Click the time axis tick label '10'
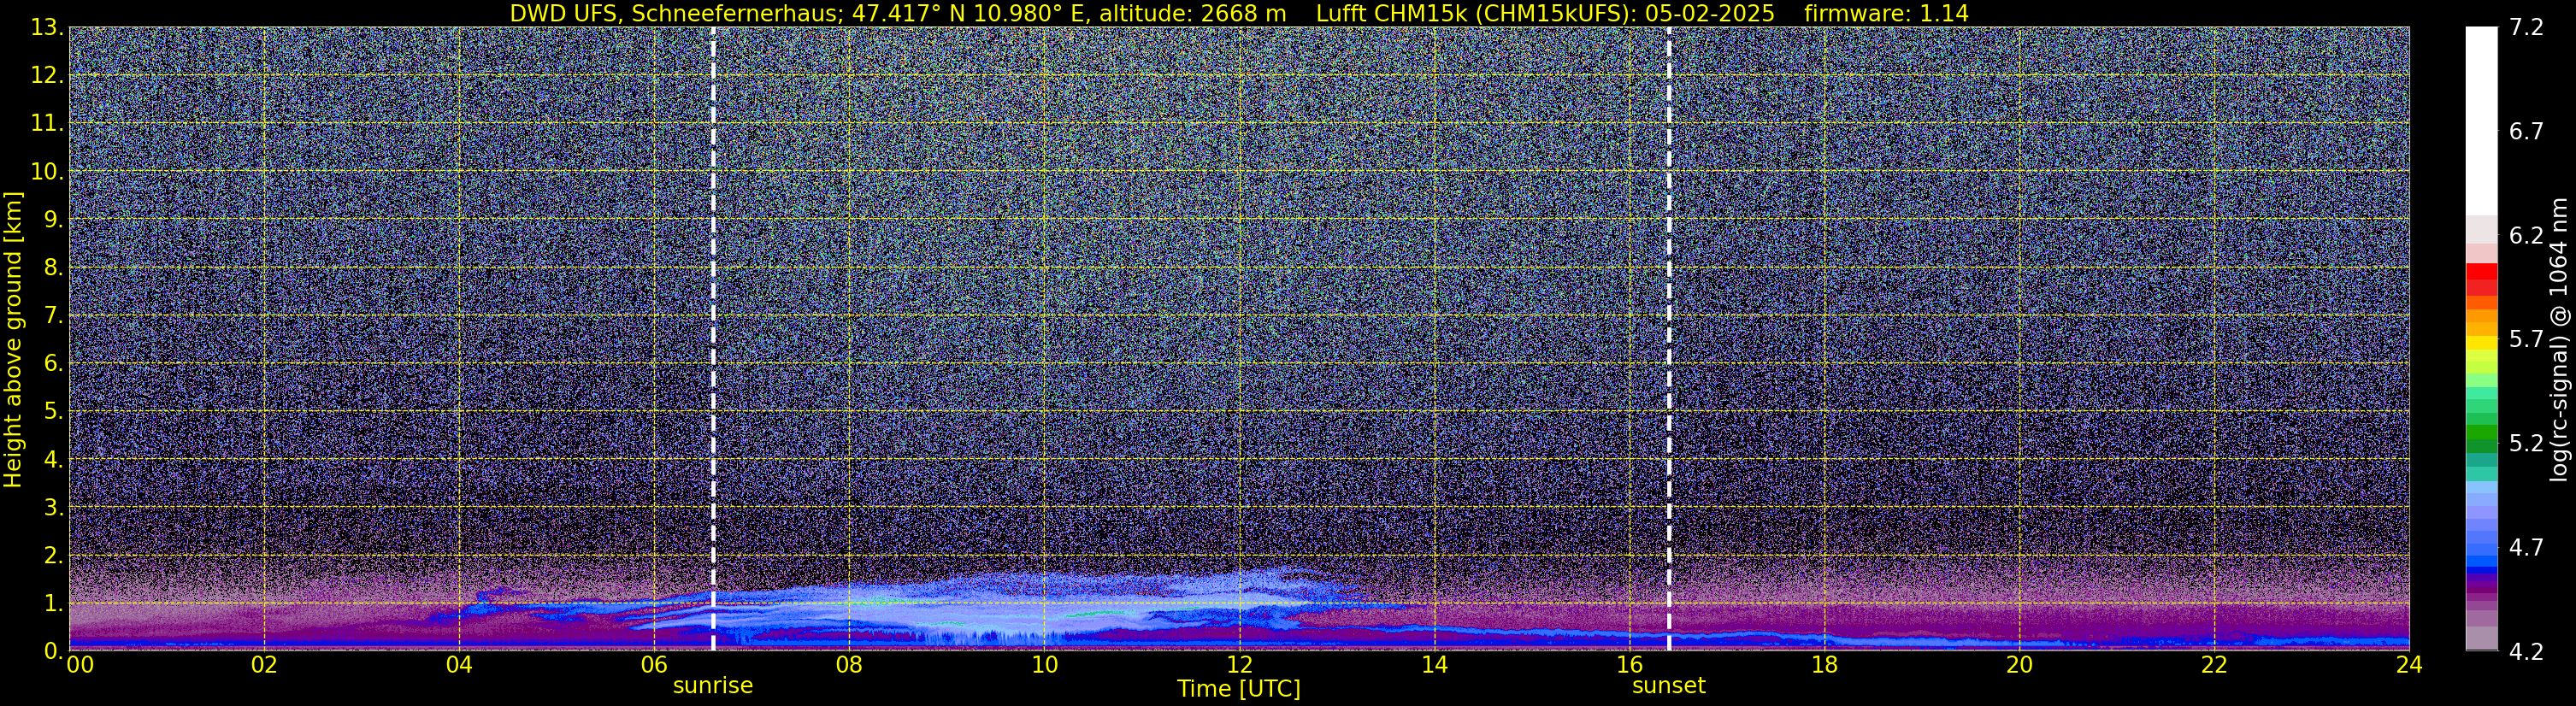 click(x=1044, y=664)
